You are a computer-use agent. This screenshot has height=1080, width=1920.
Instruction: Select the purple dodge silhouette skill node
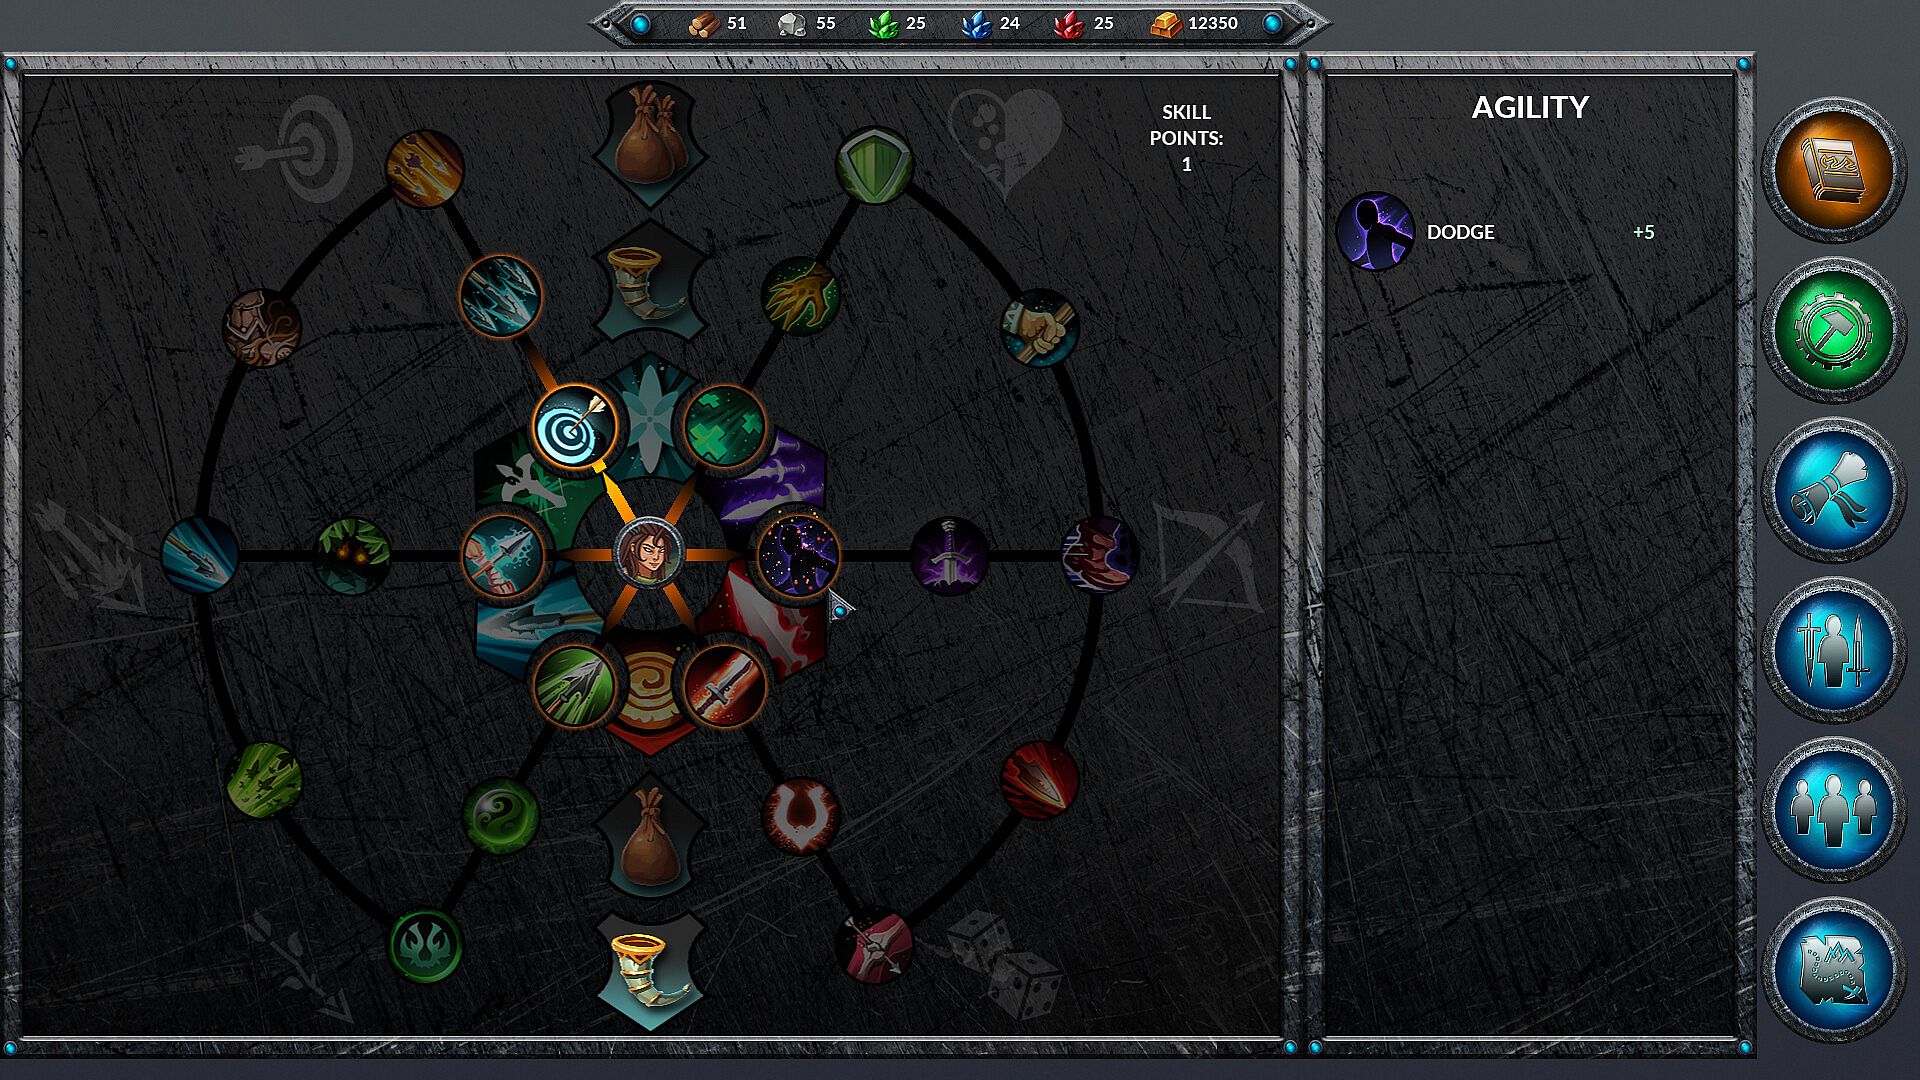(797, 554)
